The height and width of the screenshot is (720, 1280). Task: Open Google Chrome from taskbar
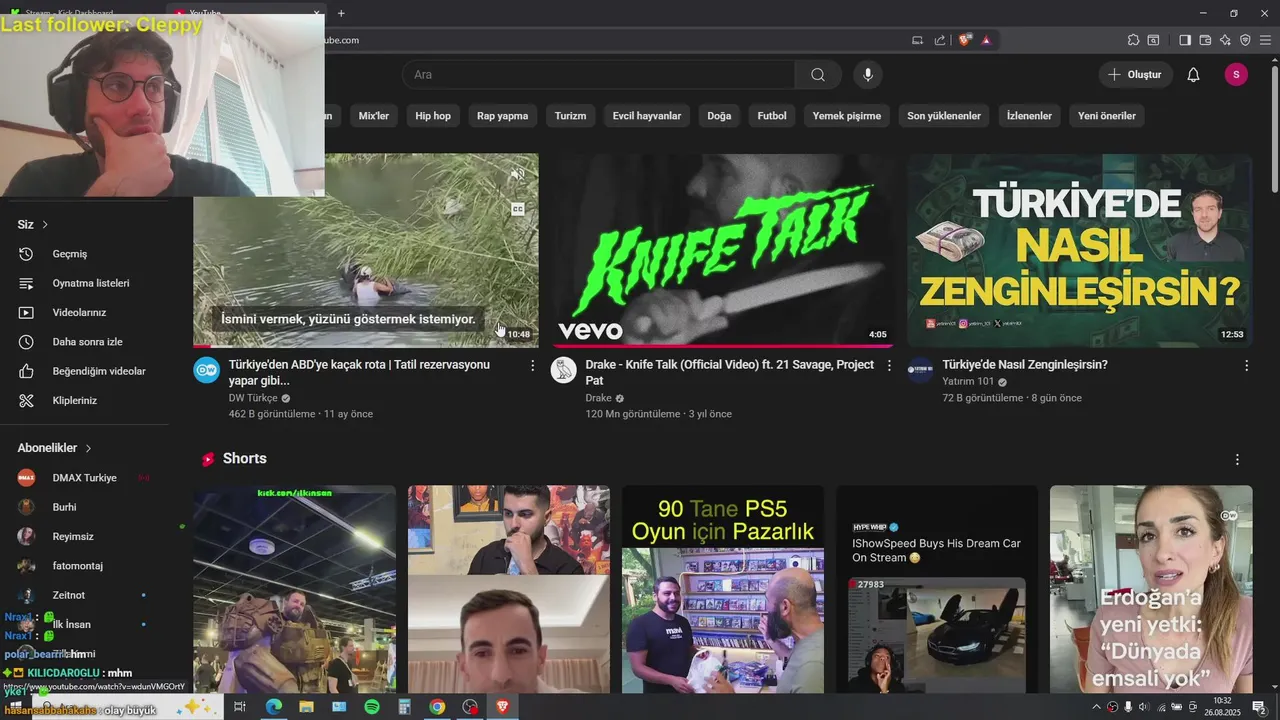click(x=437, y=707)
